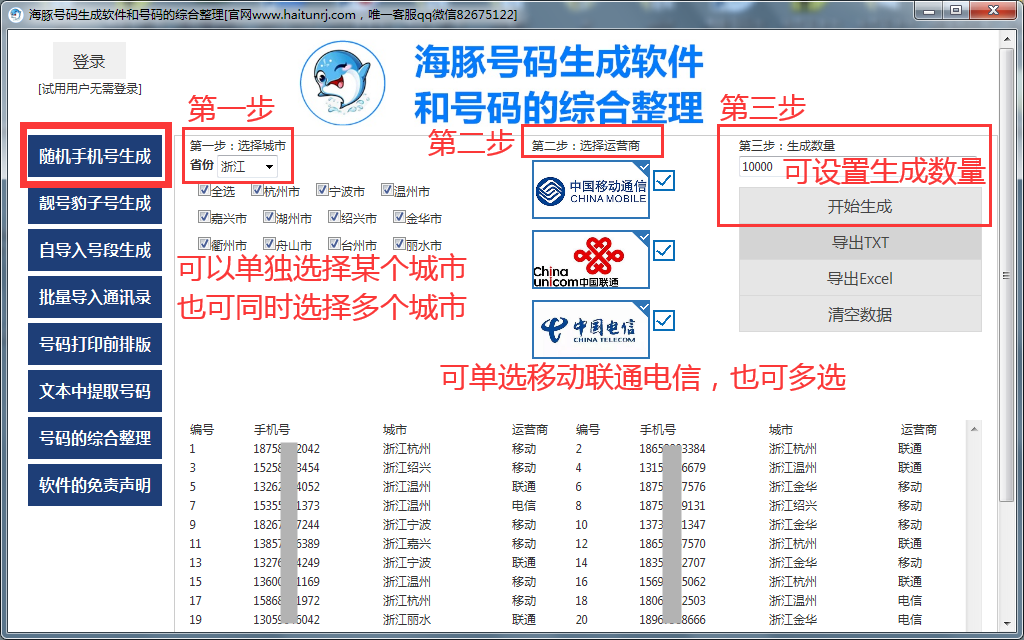
Task: Toggle the 全选 select-all cities checkbox
Action: pos(204,191)
